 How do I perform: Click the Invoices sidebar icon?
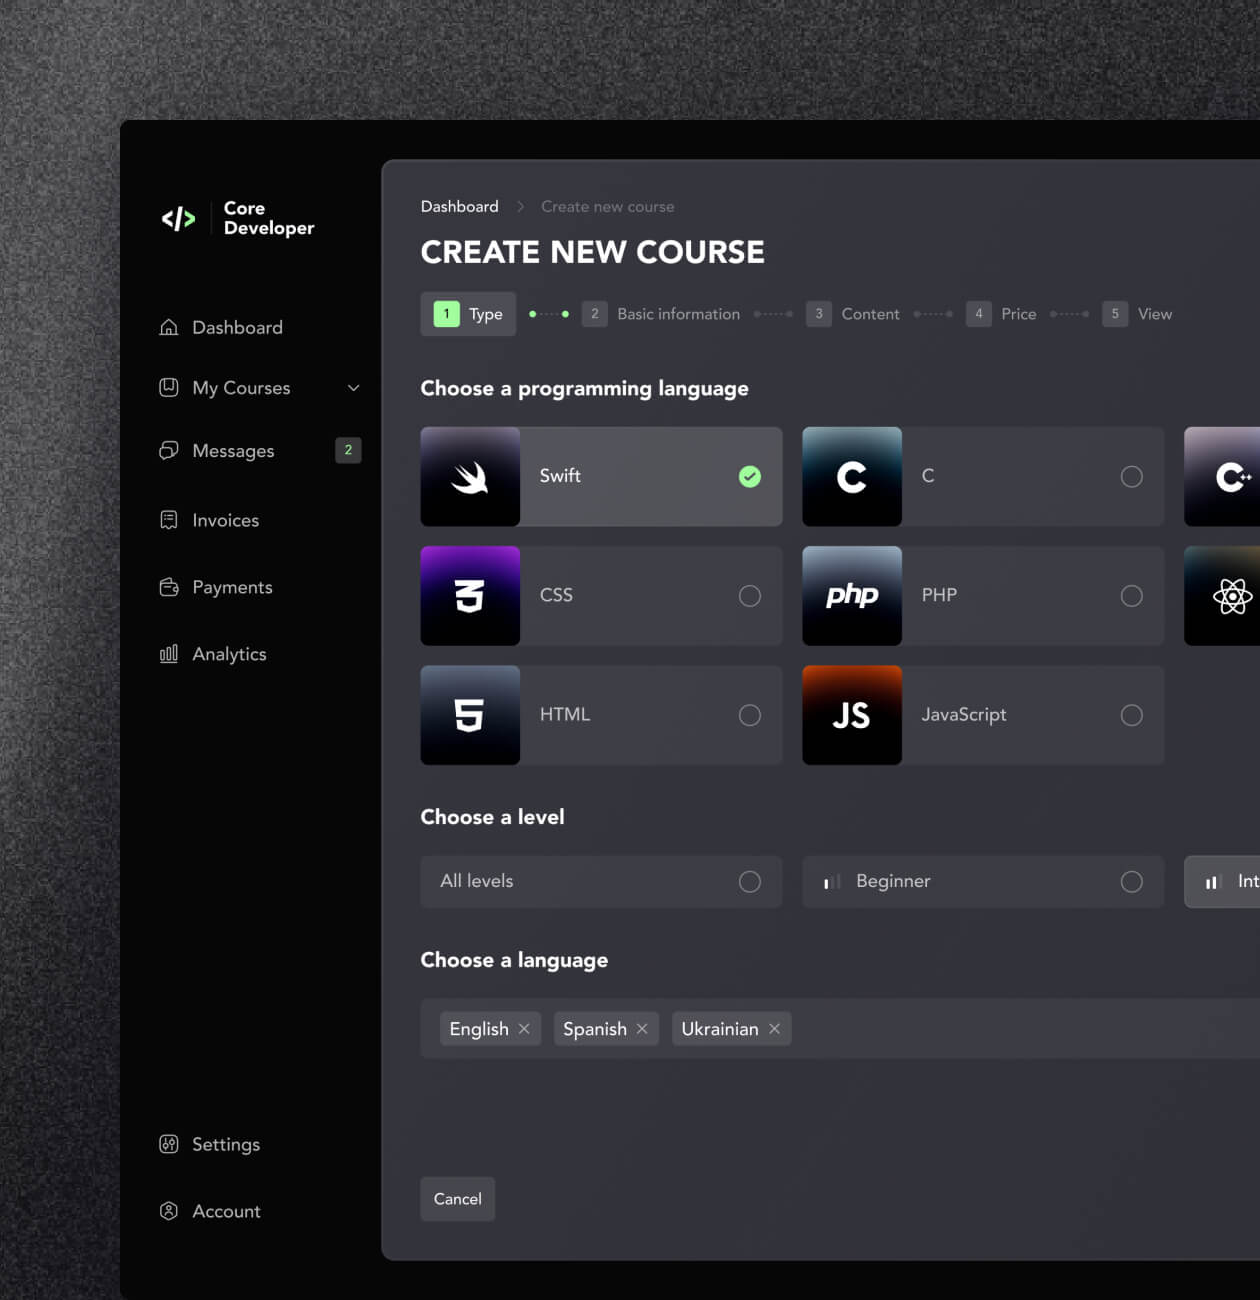[x=168, y=519]
